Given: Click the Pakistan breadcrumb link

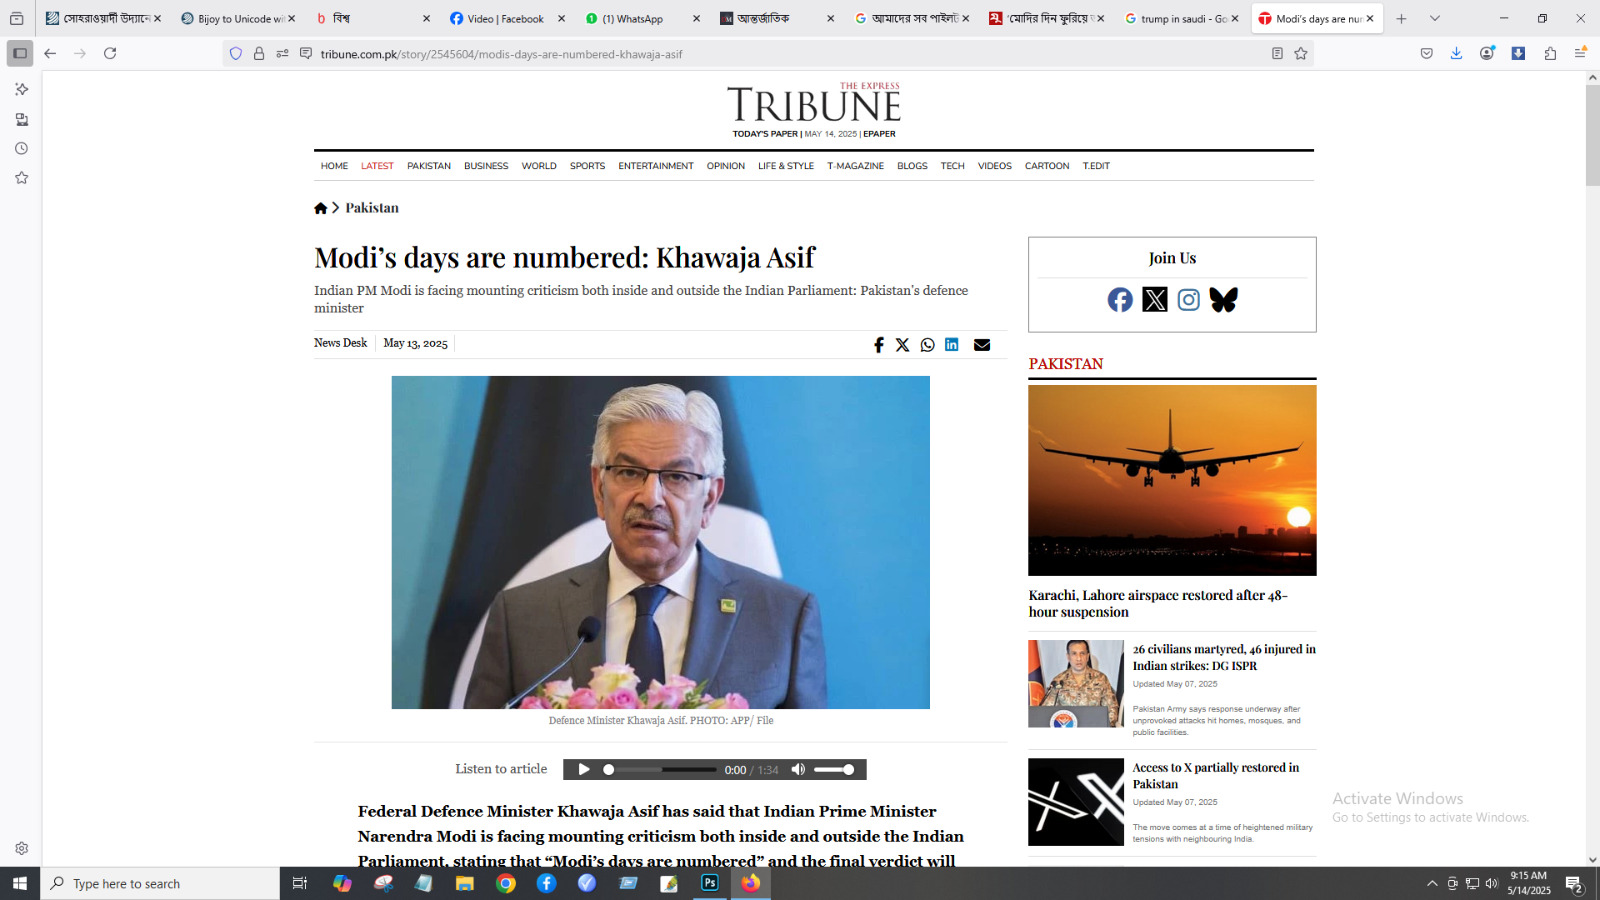Looking at the screenshot, I should pos(372,208).
